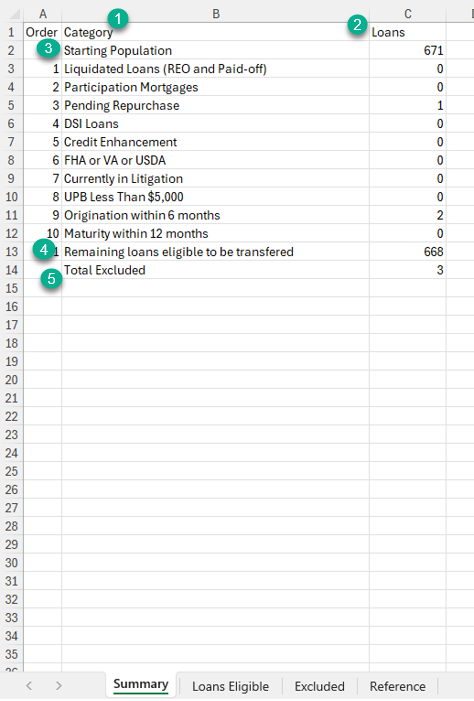Click the select-all corner triangle
This screenshot has height=701, width=474.
coord(14,14)
